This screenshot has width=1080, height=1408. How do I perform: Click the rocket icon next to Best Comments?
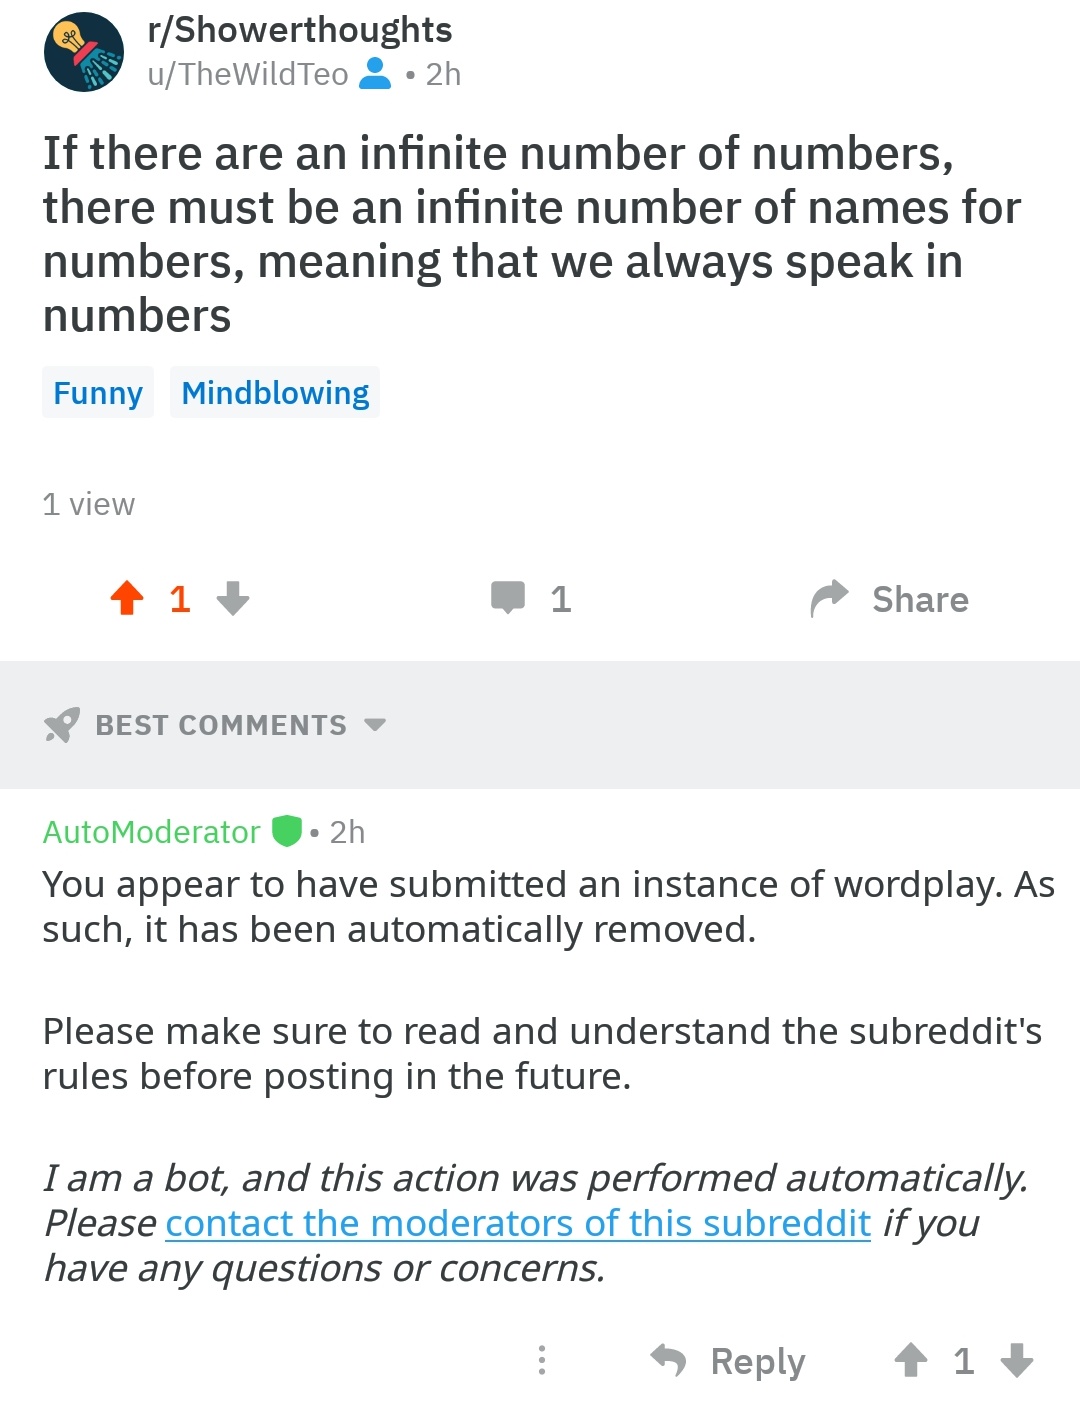click(60, 724)
